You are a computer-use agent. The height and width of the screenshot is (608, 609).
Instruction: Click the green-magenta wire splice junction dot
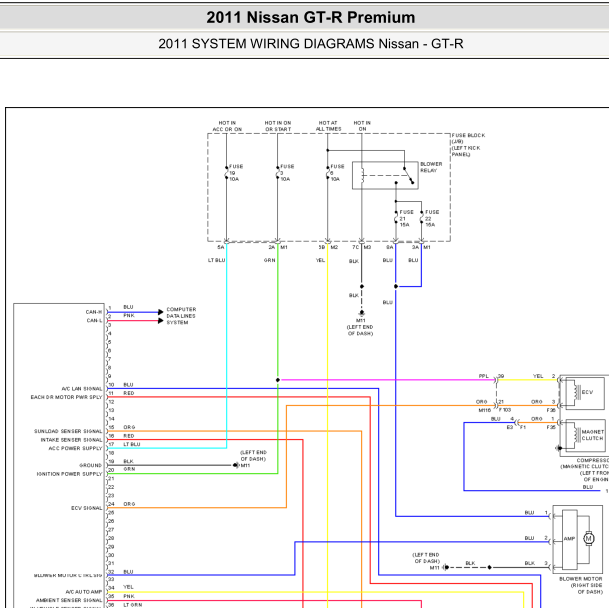coord(278,380)
